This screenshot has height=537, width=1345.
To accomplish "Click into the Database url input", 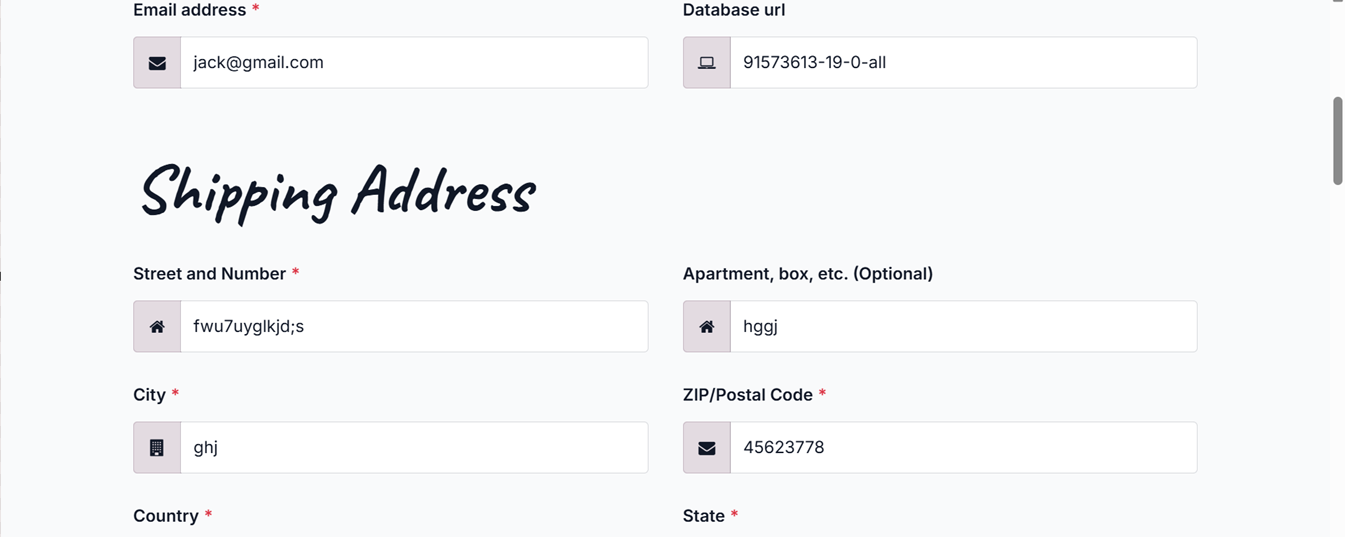I will pyautogui.click(x=963, y=63).
